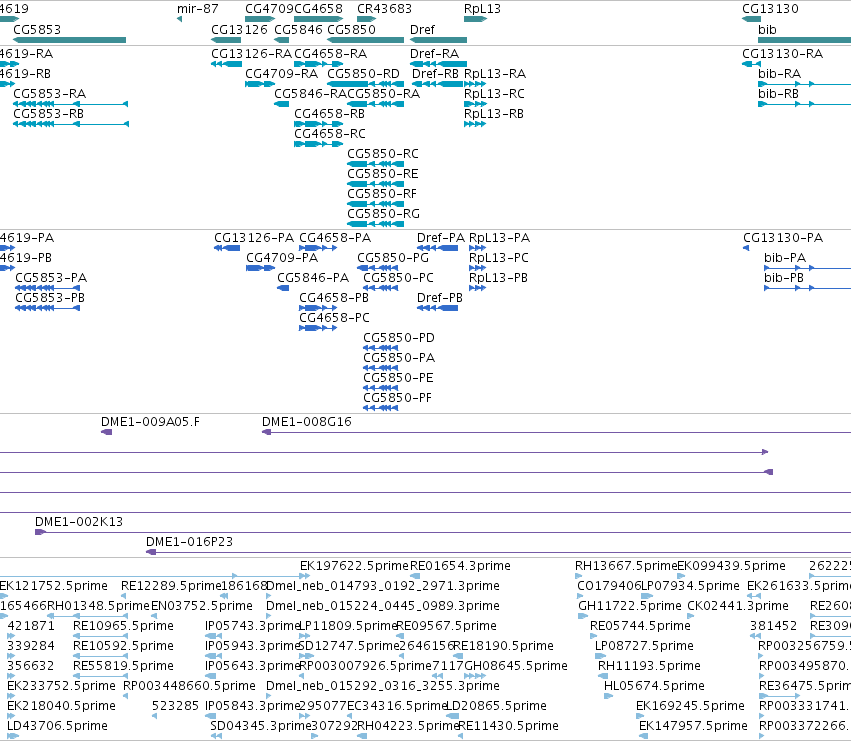Select EST GH11722.5prime
This screenshot has height=741, width=851.
point(630,606)
